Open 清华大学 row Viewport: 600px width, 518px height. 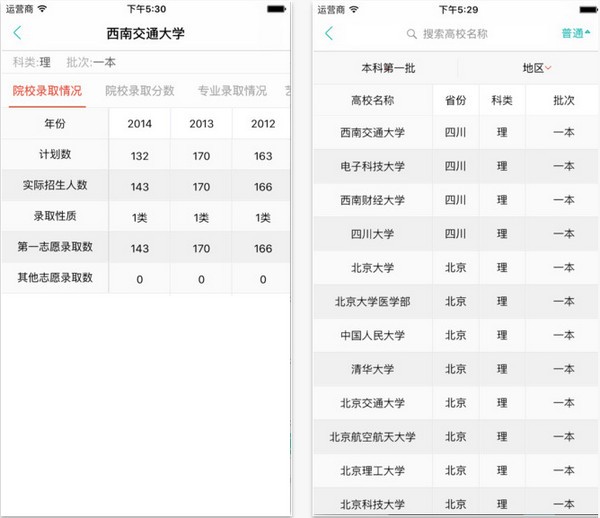[x=456, y=369]
